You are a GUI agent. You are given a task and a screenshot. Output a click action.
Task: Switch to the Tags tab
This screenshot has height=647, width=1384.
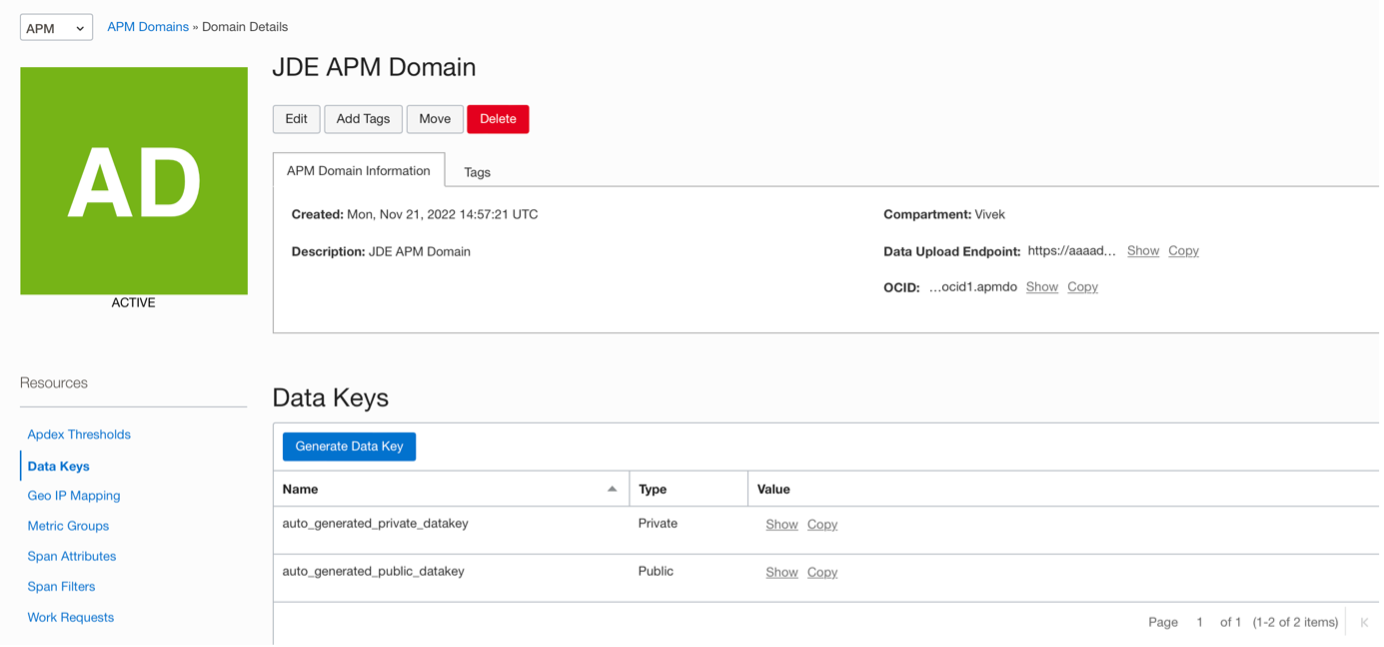[477, 172]
